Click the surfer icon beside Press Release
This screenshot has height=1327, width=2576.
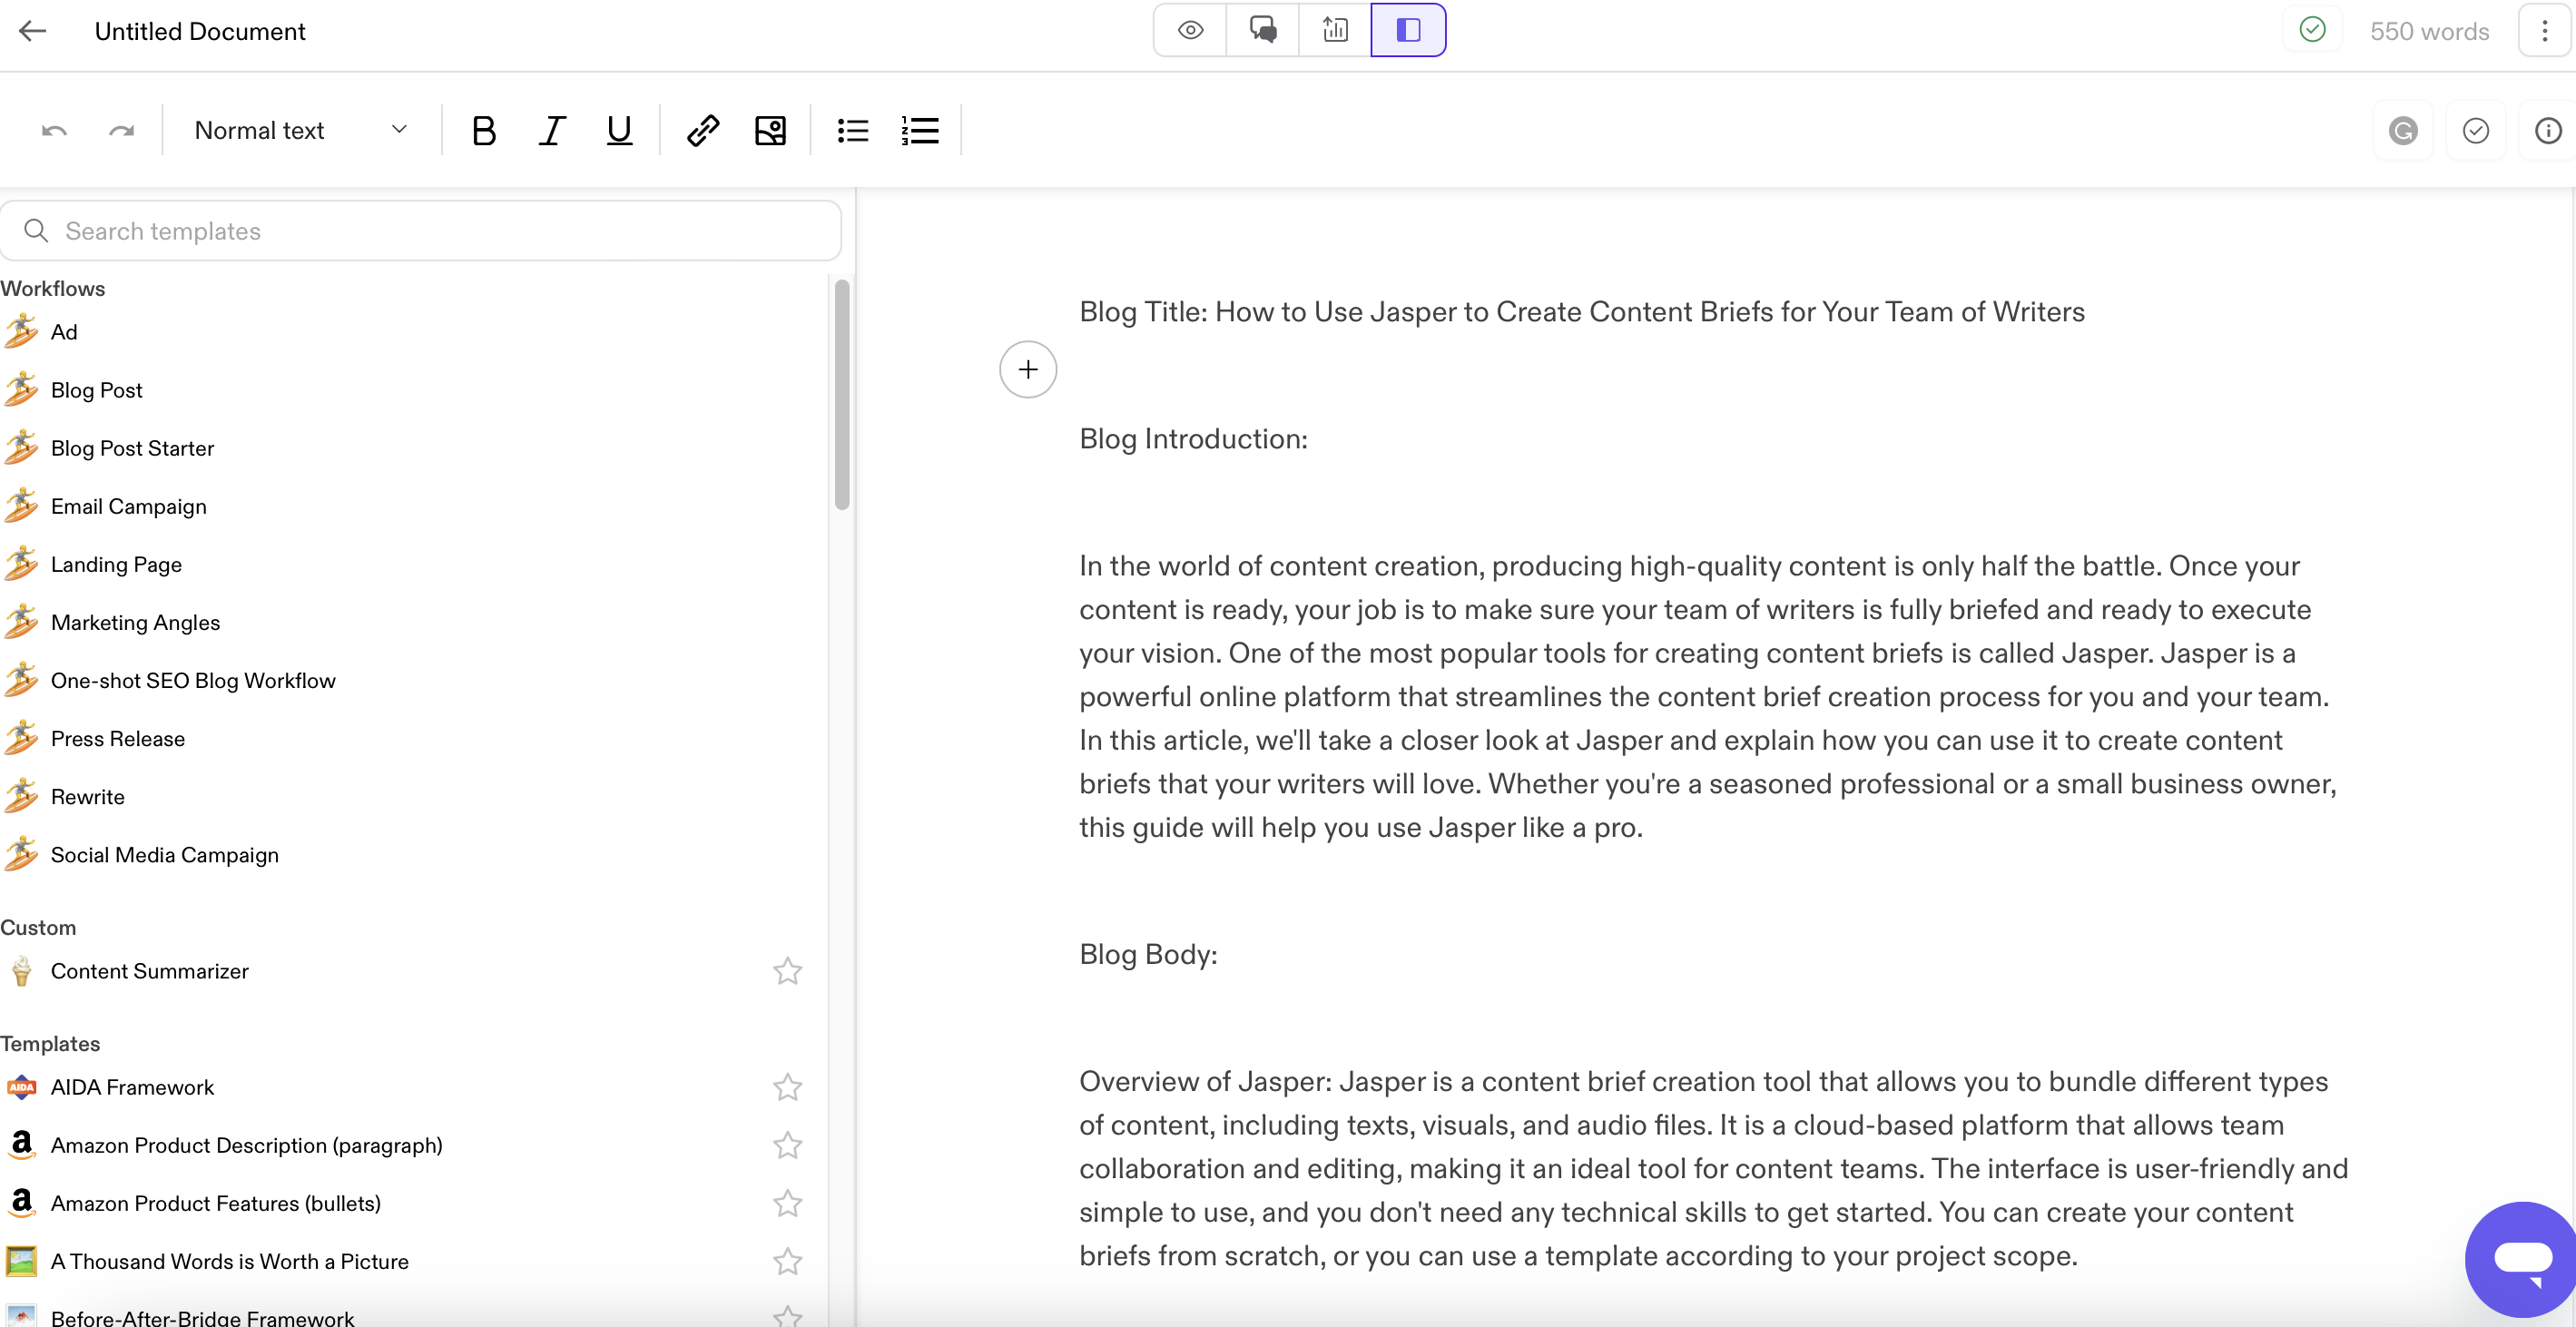[x=21, y=738]
